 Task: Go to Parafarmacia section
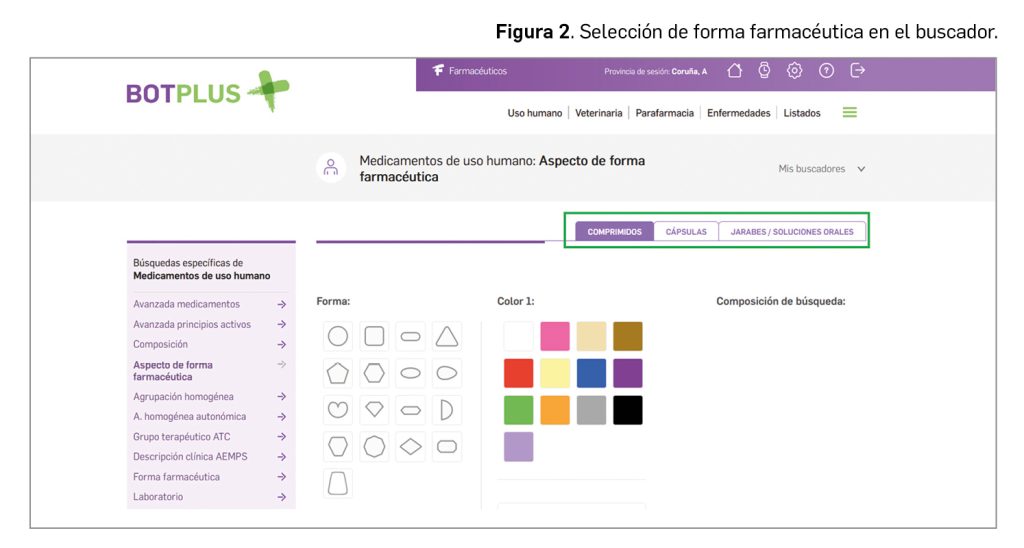tap(664, 113)
